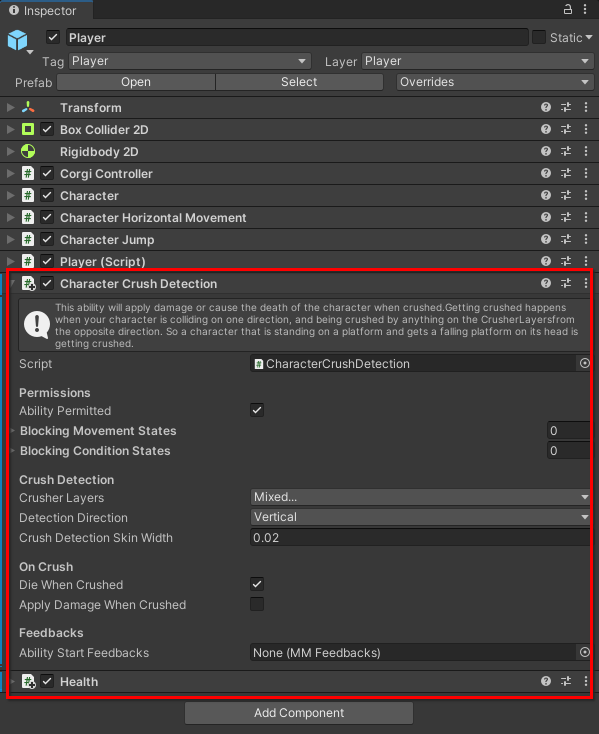This screenshot has height=734, width=599.
Task: Open the Crusher Layers dropdown
Action: pos(420,497)
